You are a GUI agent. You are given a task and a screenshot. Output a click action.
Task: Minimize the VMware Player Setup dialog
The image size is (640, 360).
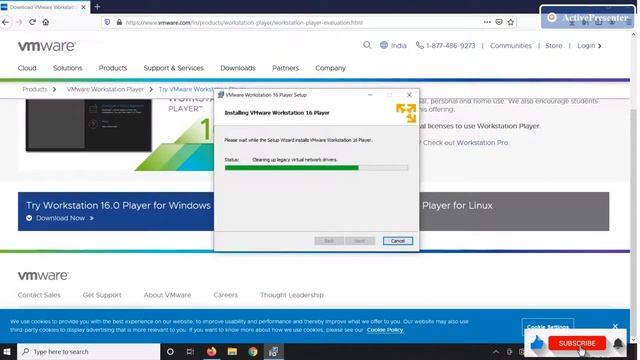[370, 95]
